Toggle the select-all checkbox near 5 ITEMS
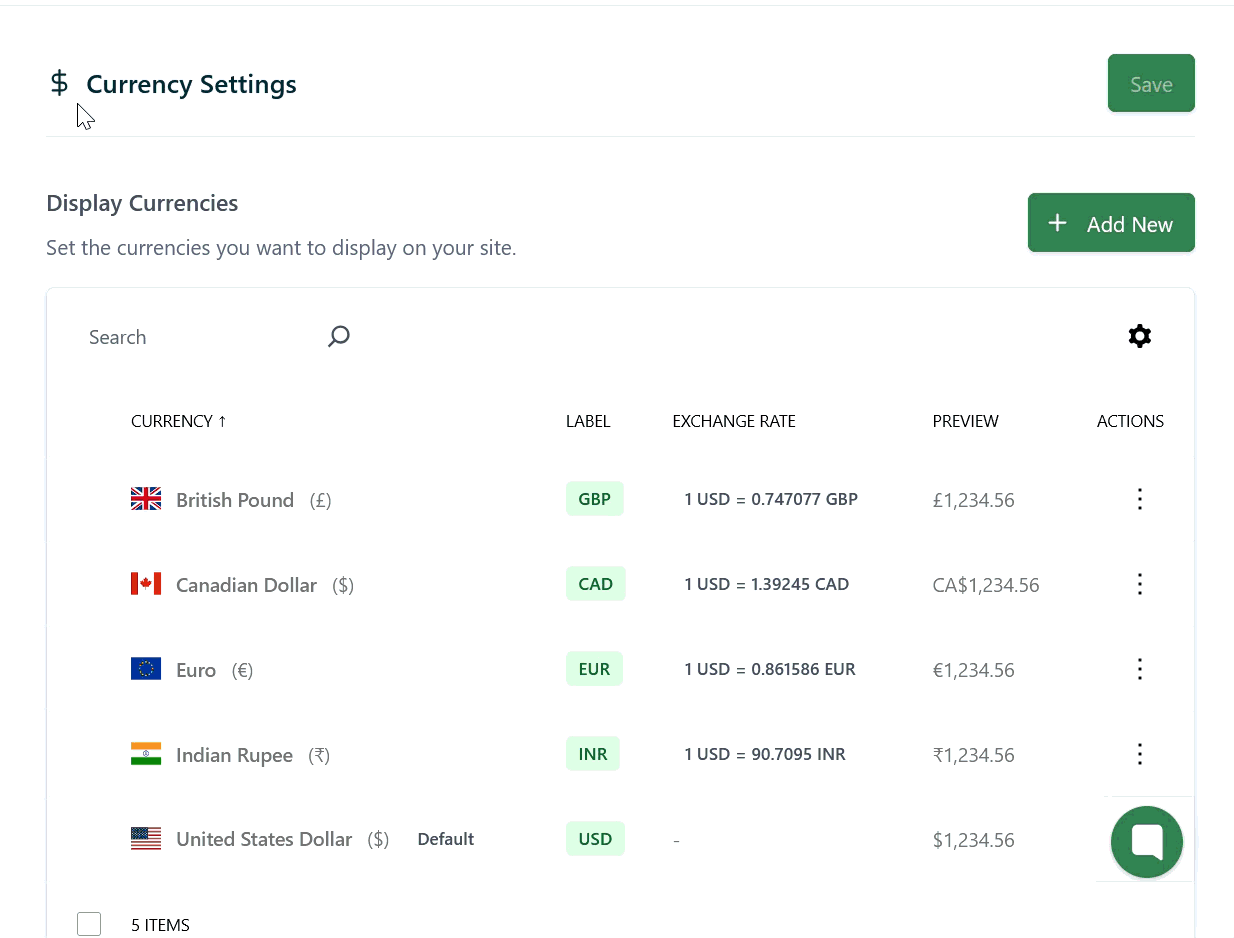The image size is (1234, 938). pos(89,924)
